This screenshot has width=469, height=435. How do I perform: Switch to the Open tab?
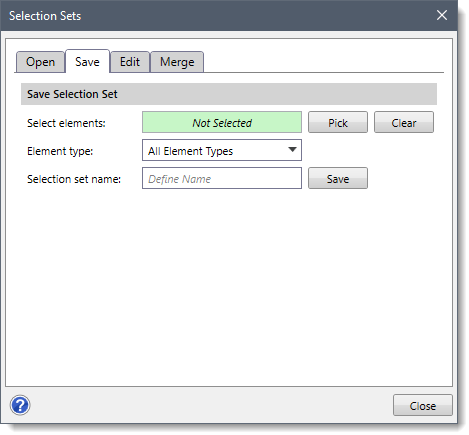click(x=40, y=62)
